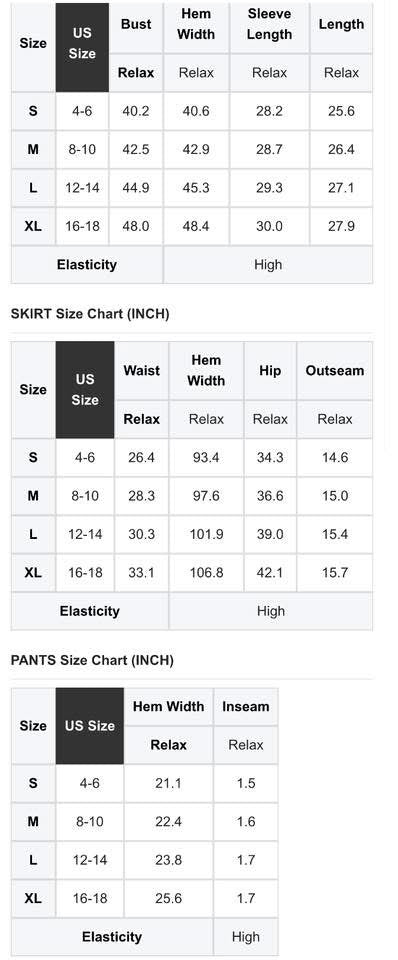Image resolution: width=398 pixels, height=960 pixels.
Task: Select the 12-14 US size in skirt chart
Action: click(x=84, y=534)
